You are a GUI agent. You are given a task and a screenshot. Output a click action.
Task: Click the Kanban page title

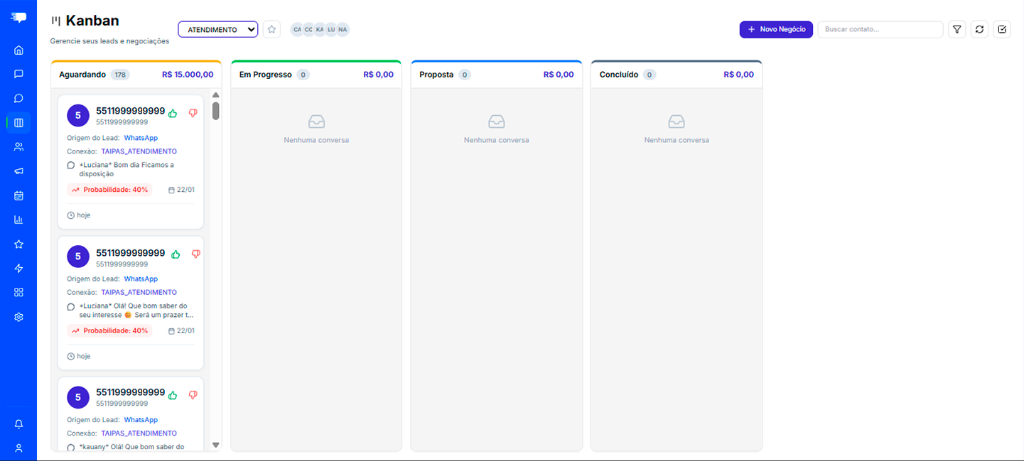(93, 21)
